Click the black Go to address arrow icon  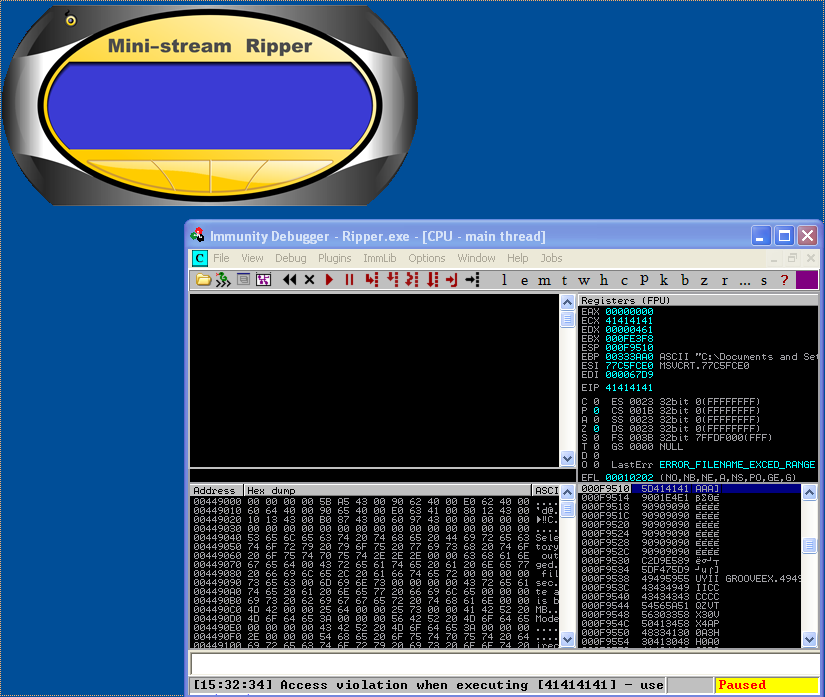472,280
